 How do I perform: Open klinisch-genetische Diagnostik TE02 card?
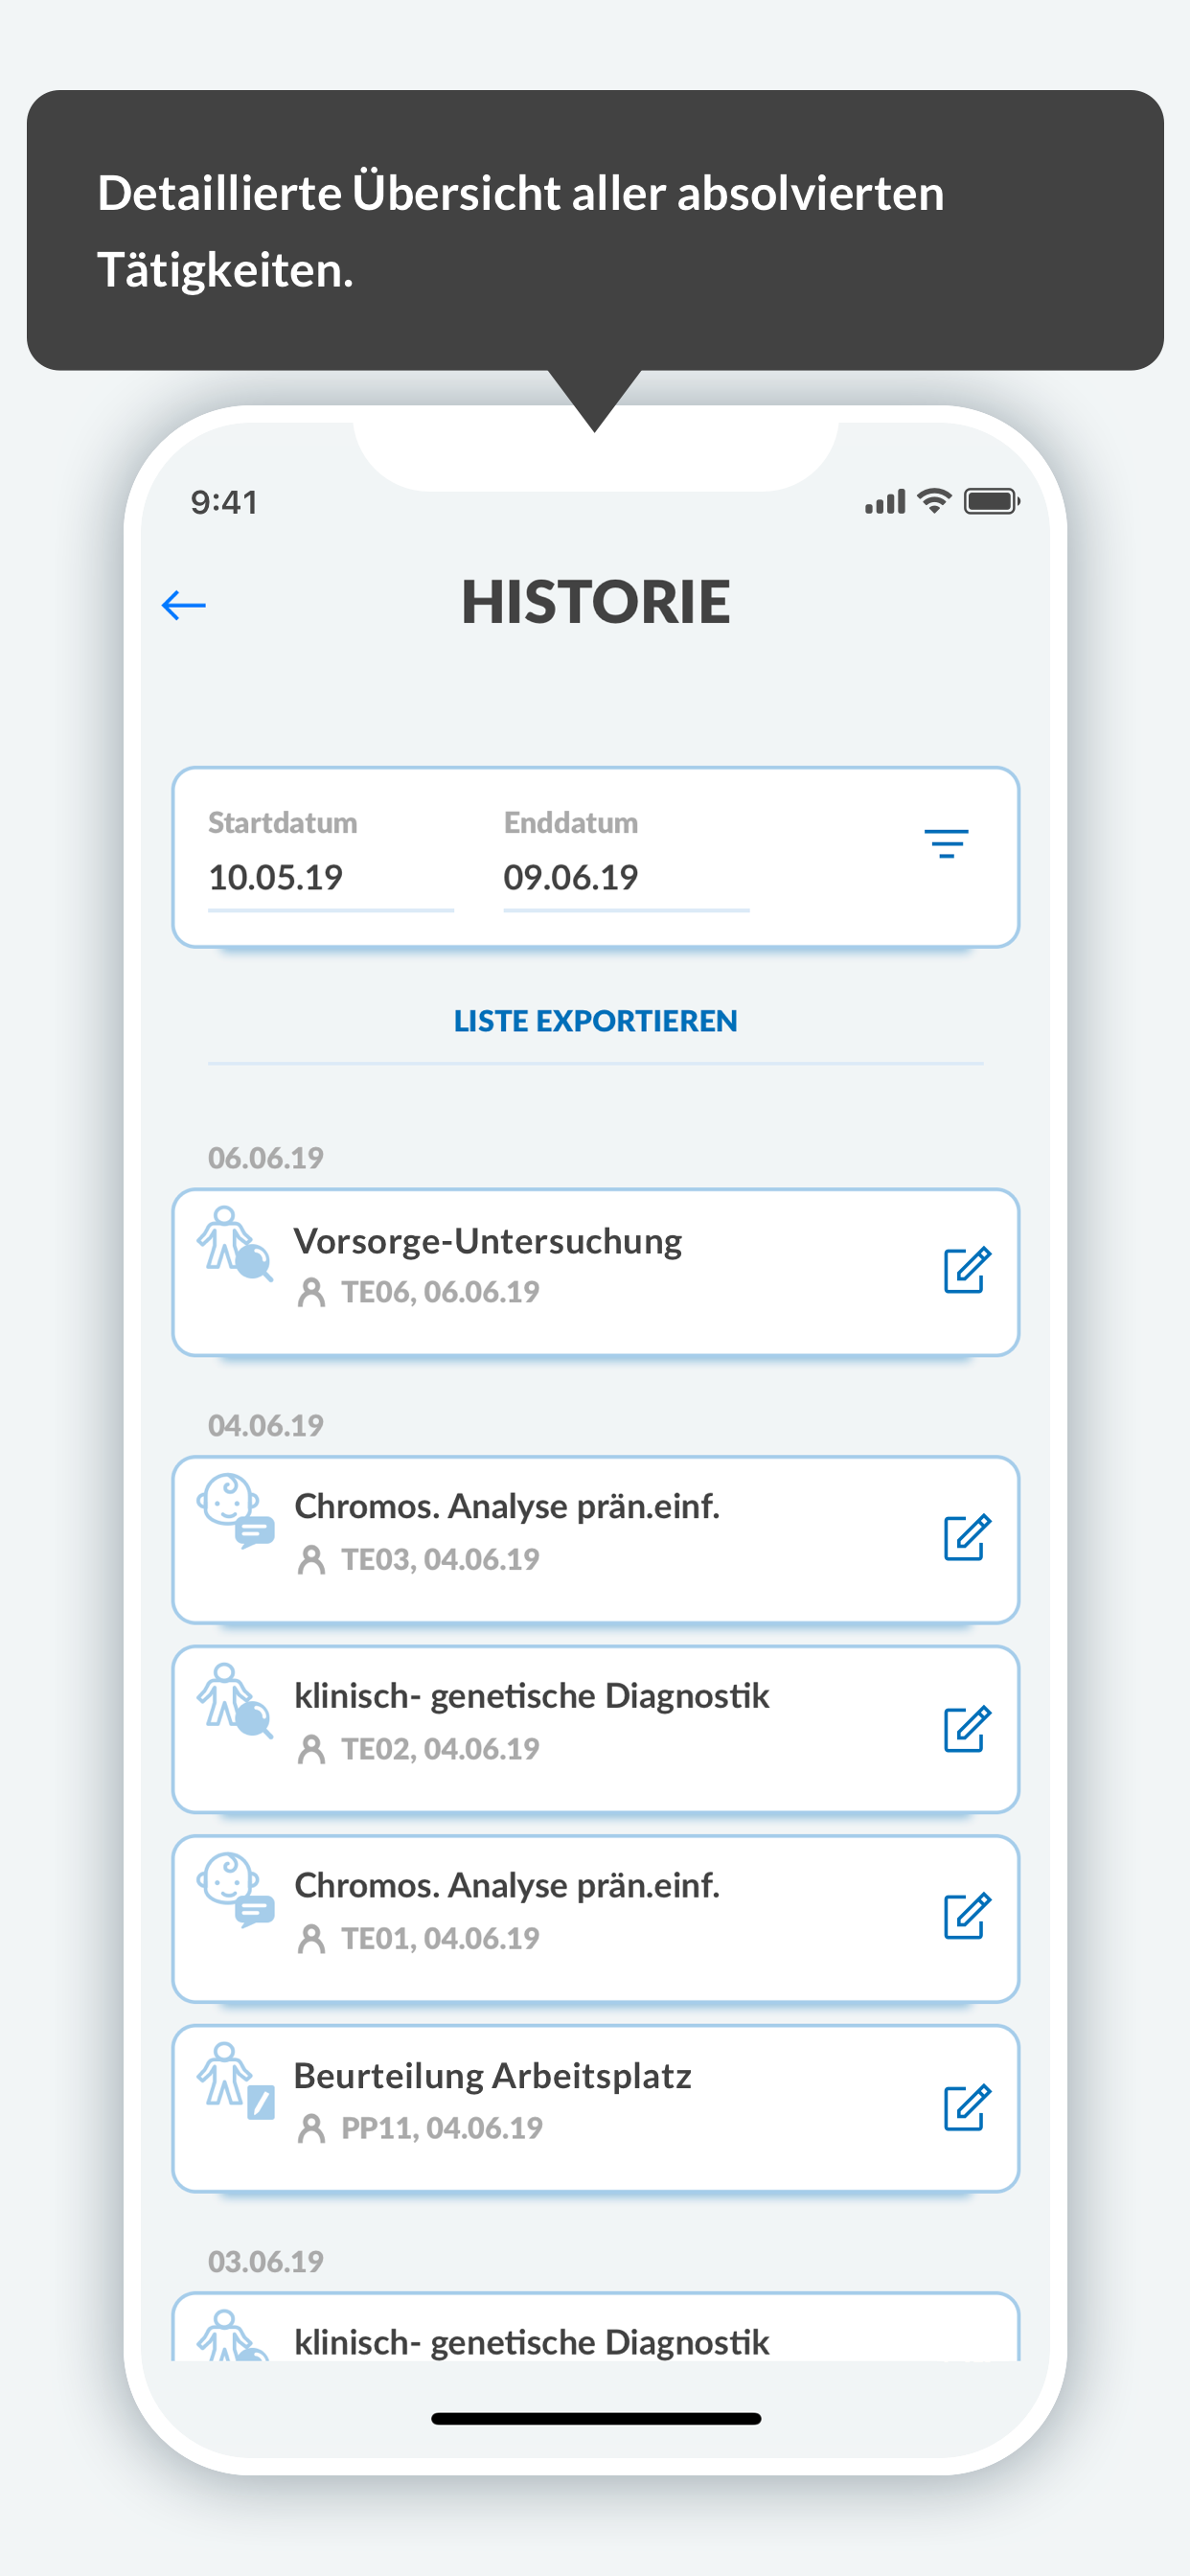[x=595, y=1729]
